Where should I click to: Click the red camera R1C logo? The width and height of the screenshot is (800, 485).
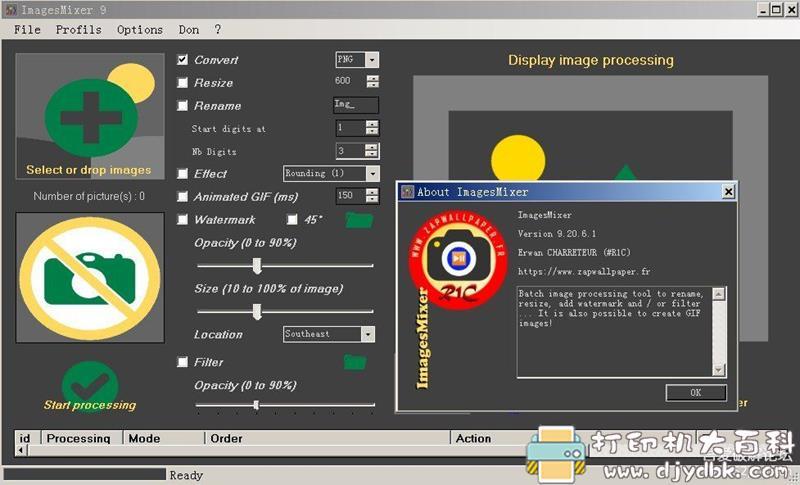458,259
